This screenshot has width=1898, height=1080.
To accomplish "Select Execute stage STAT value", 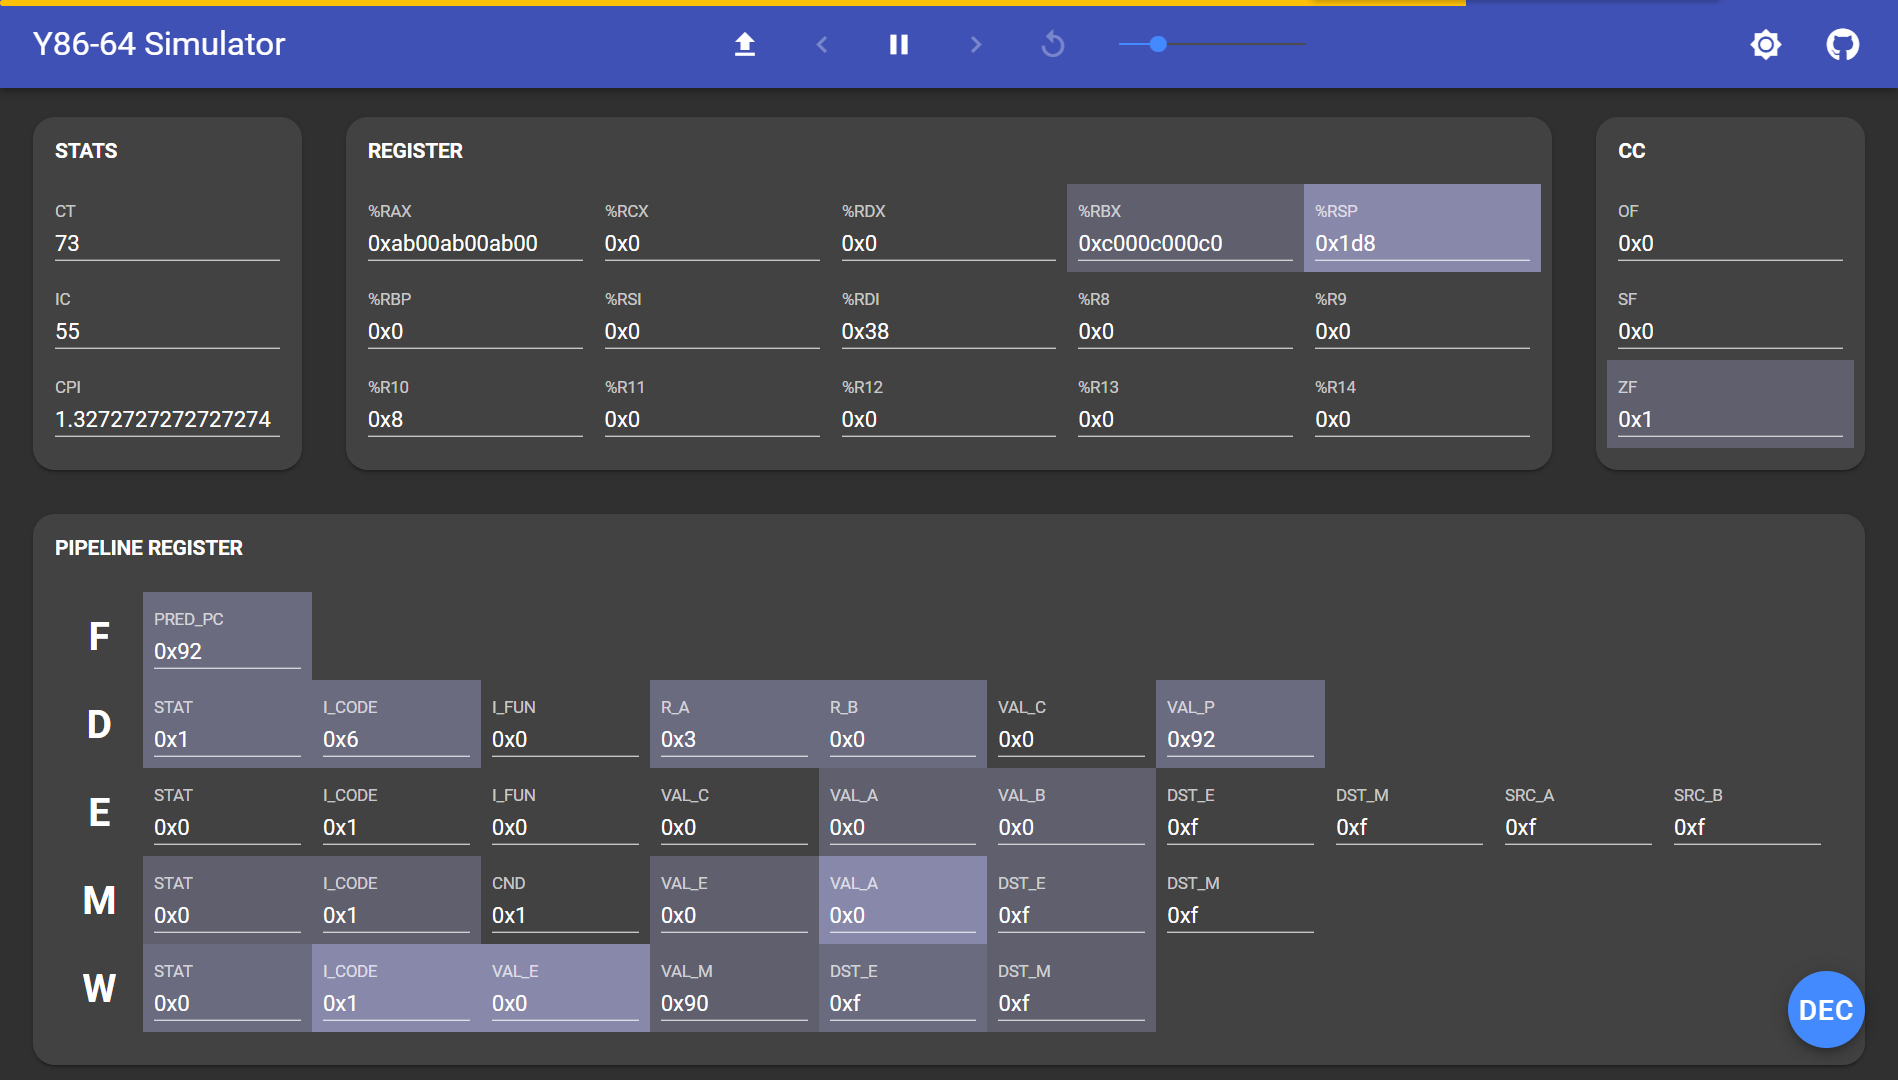I will point(227,828).
